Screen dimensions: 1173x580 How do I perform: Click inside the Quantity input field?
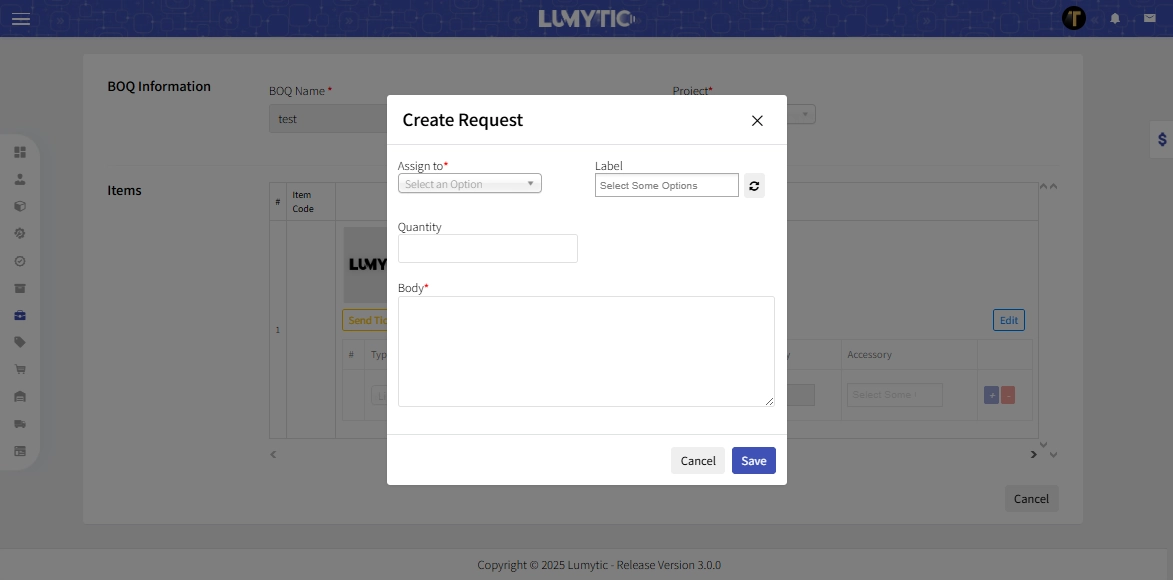(x=487, y=248)
